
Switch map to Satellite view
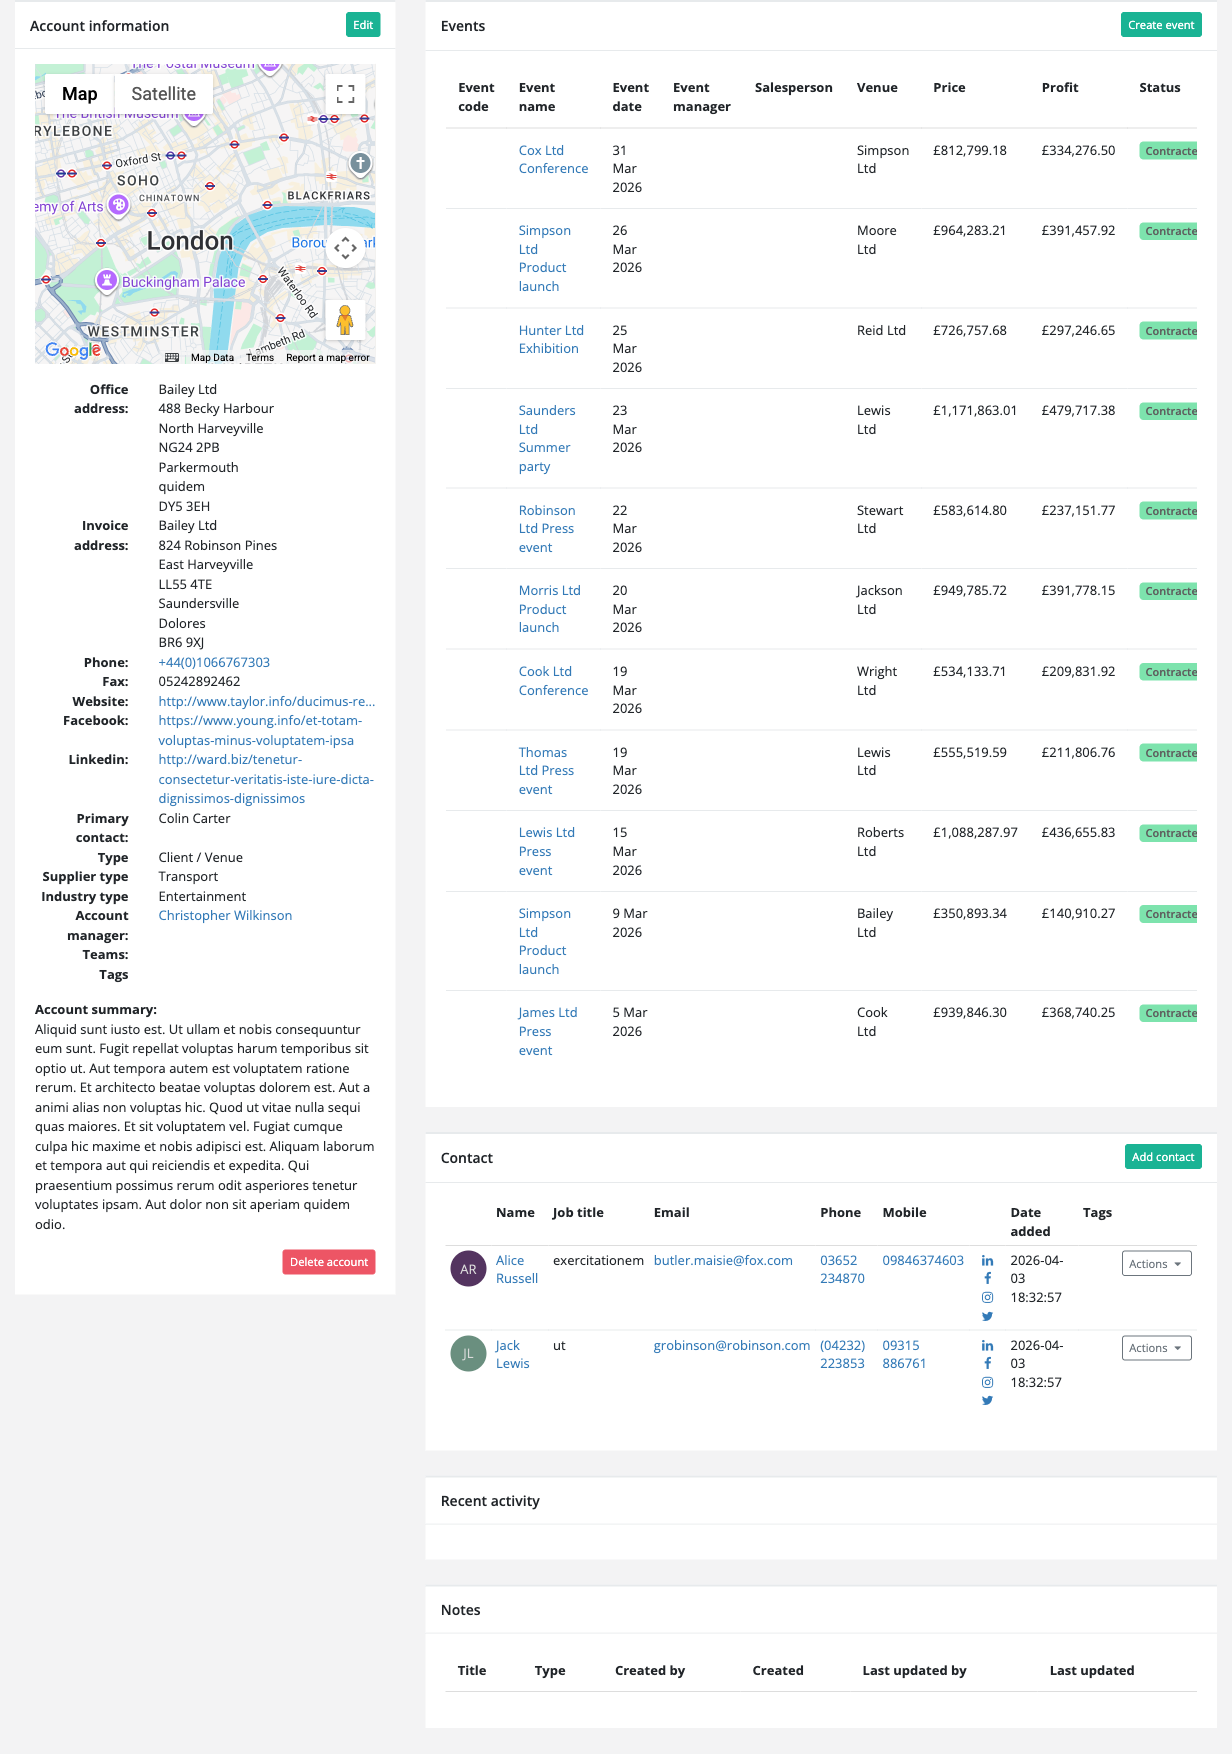(164, 94)
